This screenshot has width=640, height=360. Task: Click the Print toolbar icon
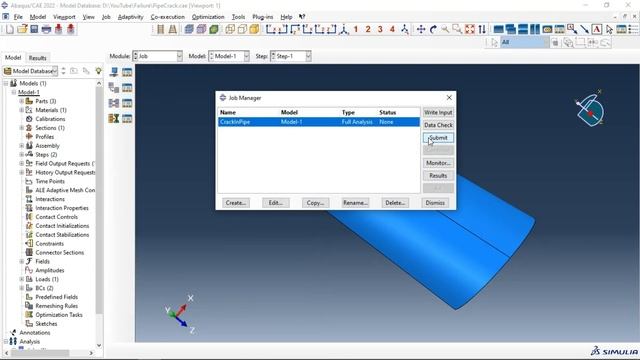click(x=46, y=29)
